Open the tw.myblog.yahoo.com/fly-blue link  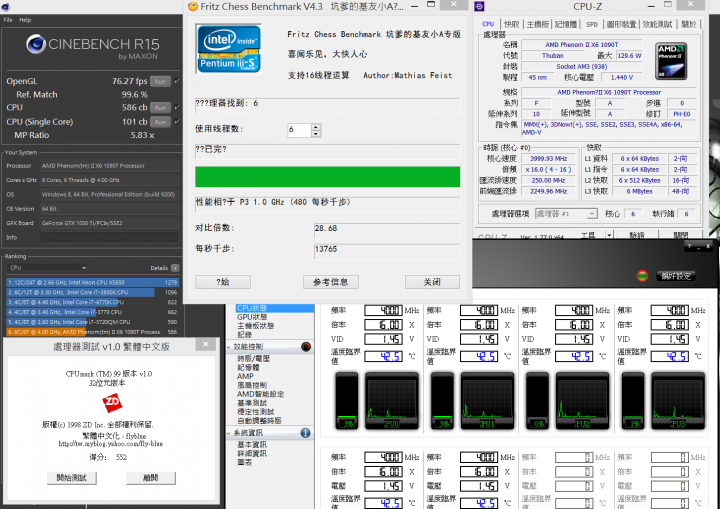coord(111,444)
